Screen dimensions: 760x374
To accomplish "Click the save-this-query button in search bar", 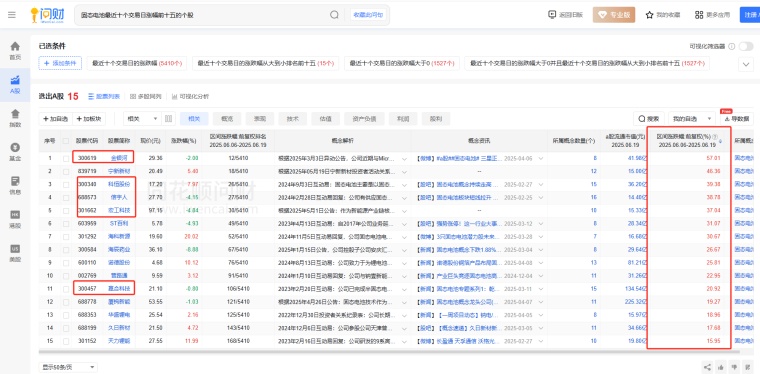I will point(368,15).
